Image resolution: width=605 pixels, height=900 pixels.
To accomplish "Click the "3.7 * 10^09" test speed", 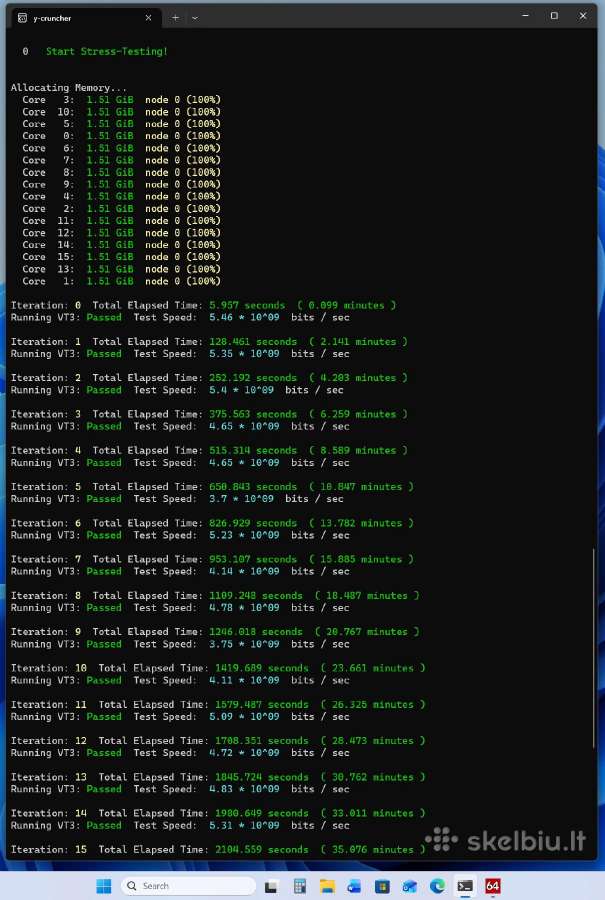I will click(x=241, y=499).
